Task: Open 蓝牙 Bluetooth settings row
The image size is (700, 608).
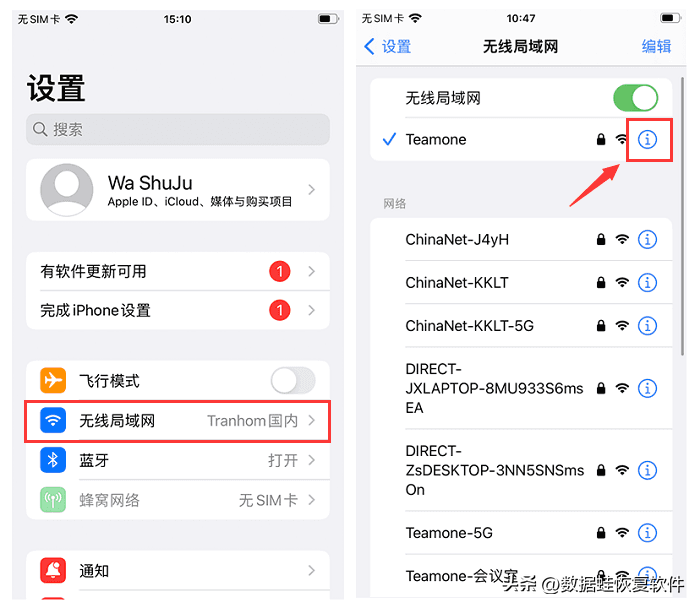Action: (178, 460)
